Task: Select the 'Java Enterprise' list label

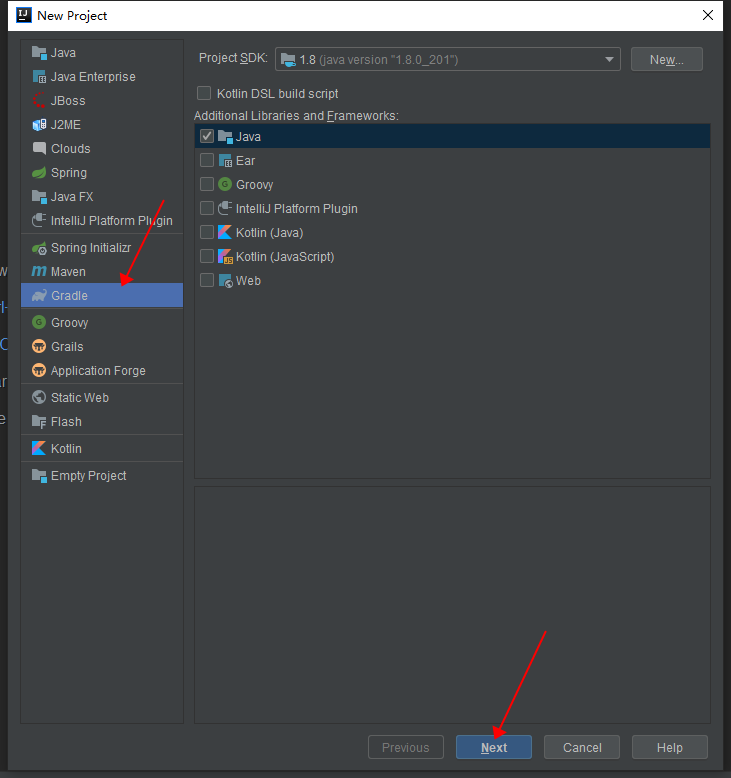Action: 93,77
